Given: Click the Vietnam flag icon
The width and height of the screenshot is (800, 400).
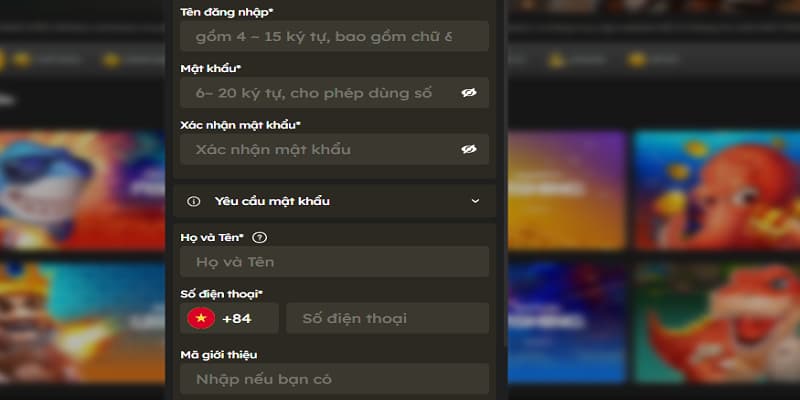Looking at the screenshot, I should (201, 318).
